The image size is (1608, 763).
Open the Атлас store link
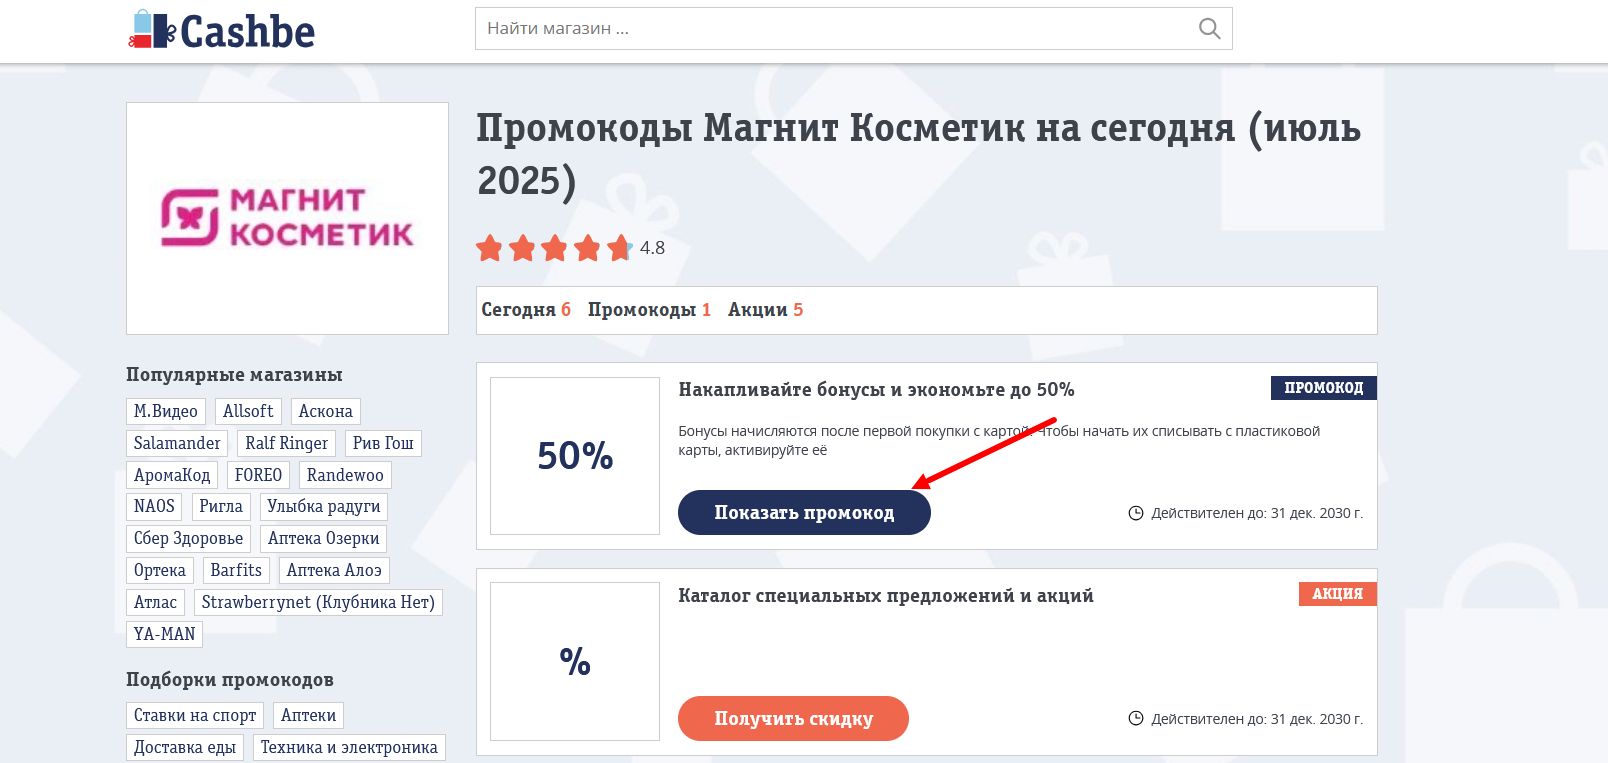(155, 602)
